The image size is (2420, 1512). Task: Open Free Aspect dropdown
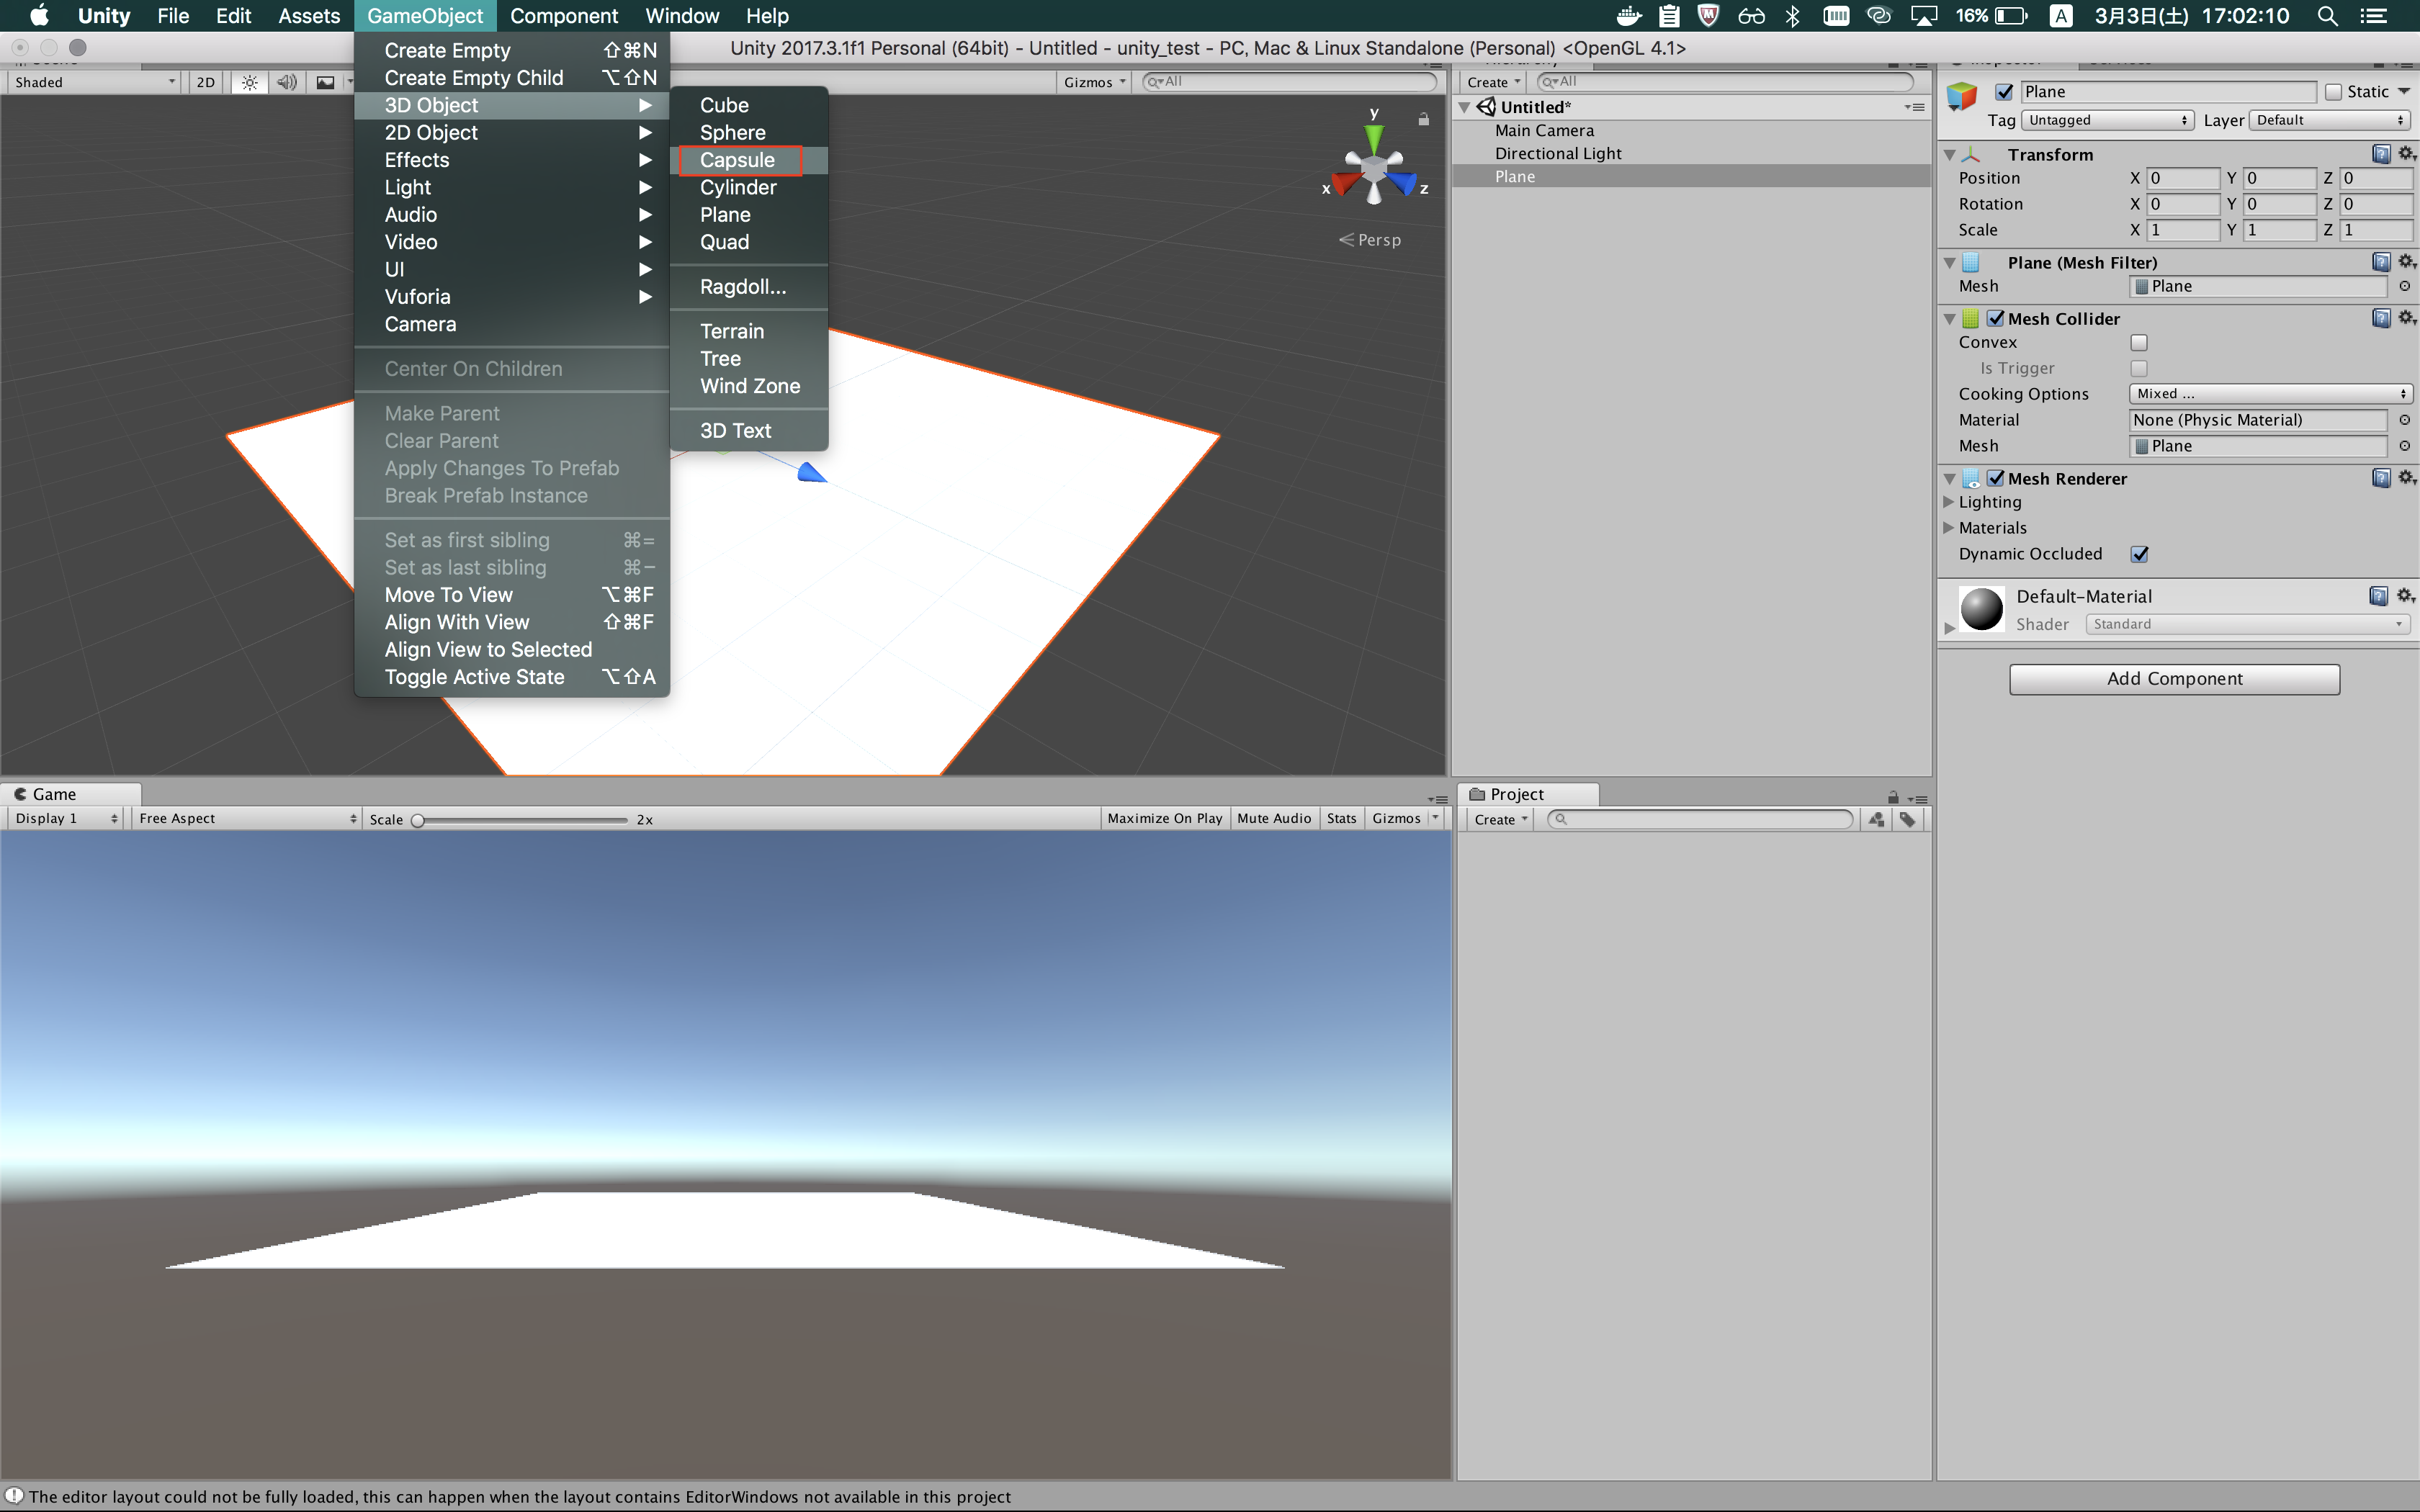point(247,818)
